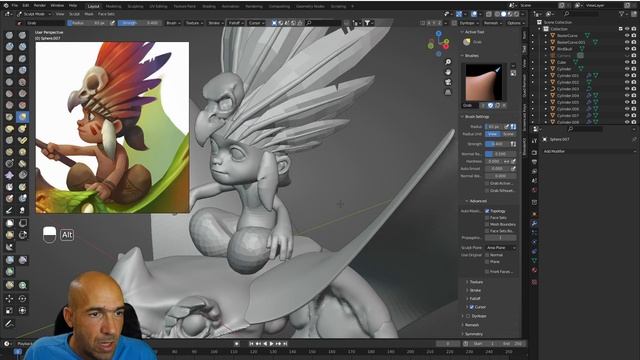Screen dimensions: 640x360
Task: Open Sculpt Plane Area Plane dropdown
Action: [500, 248]
